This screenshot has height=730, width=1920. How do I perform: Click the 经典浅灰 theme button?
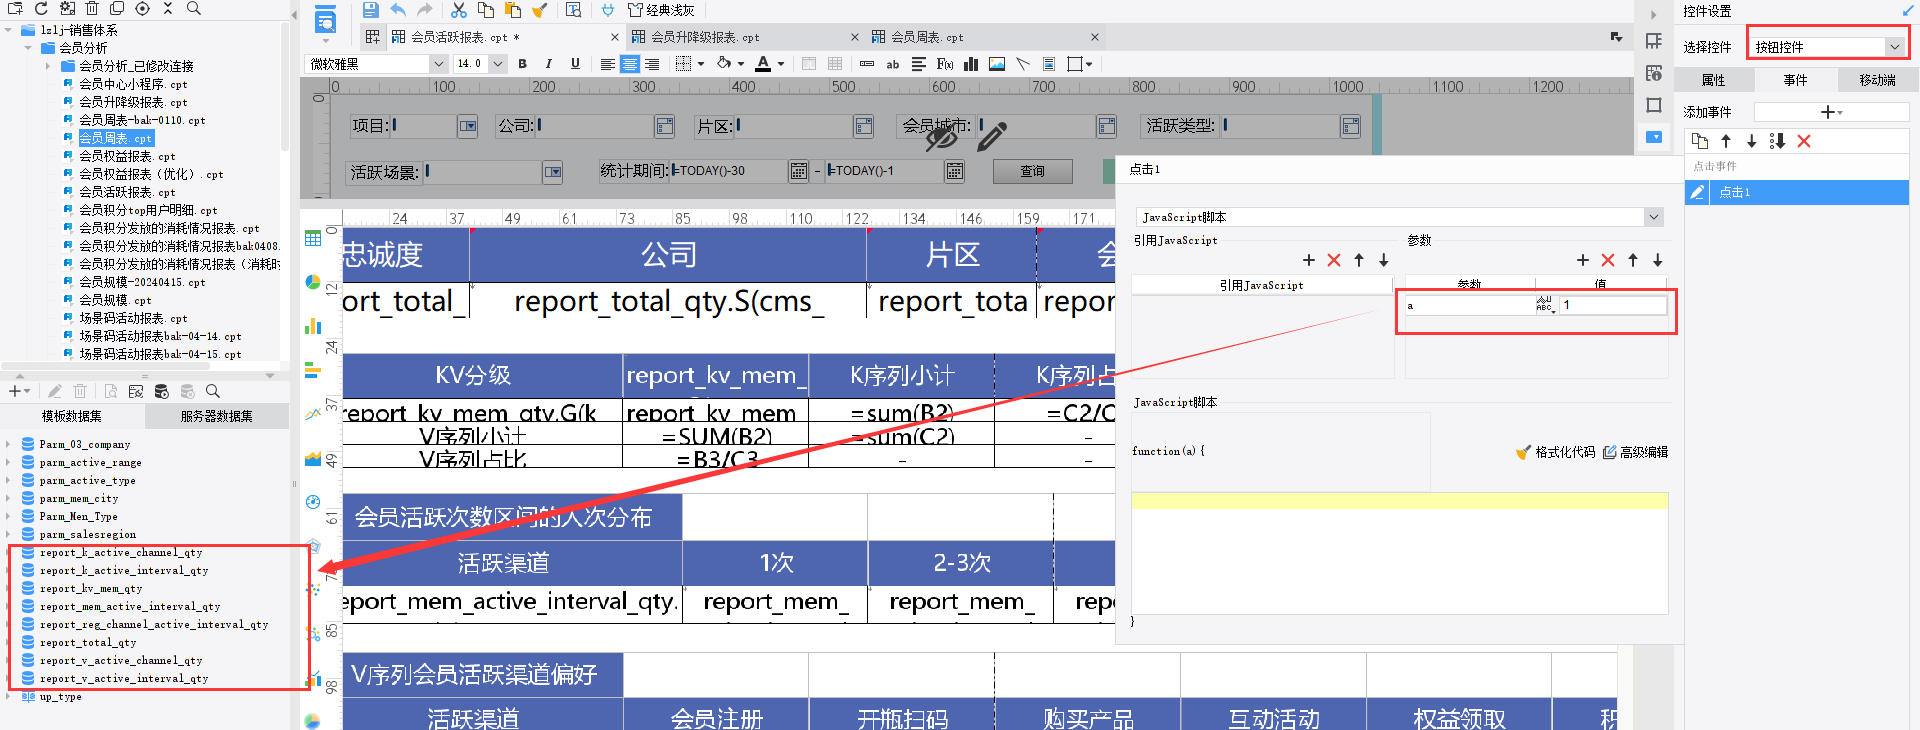click(660, 10)
